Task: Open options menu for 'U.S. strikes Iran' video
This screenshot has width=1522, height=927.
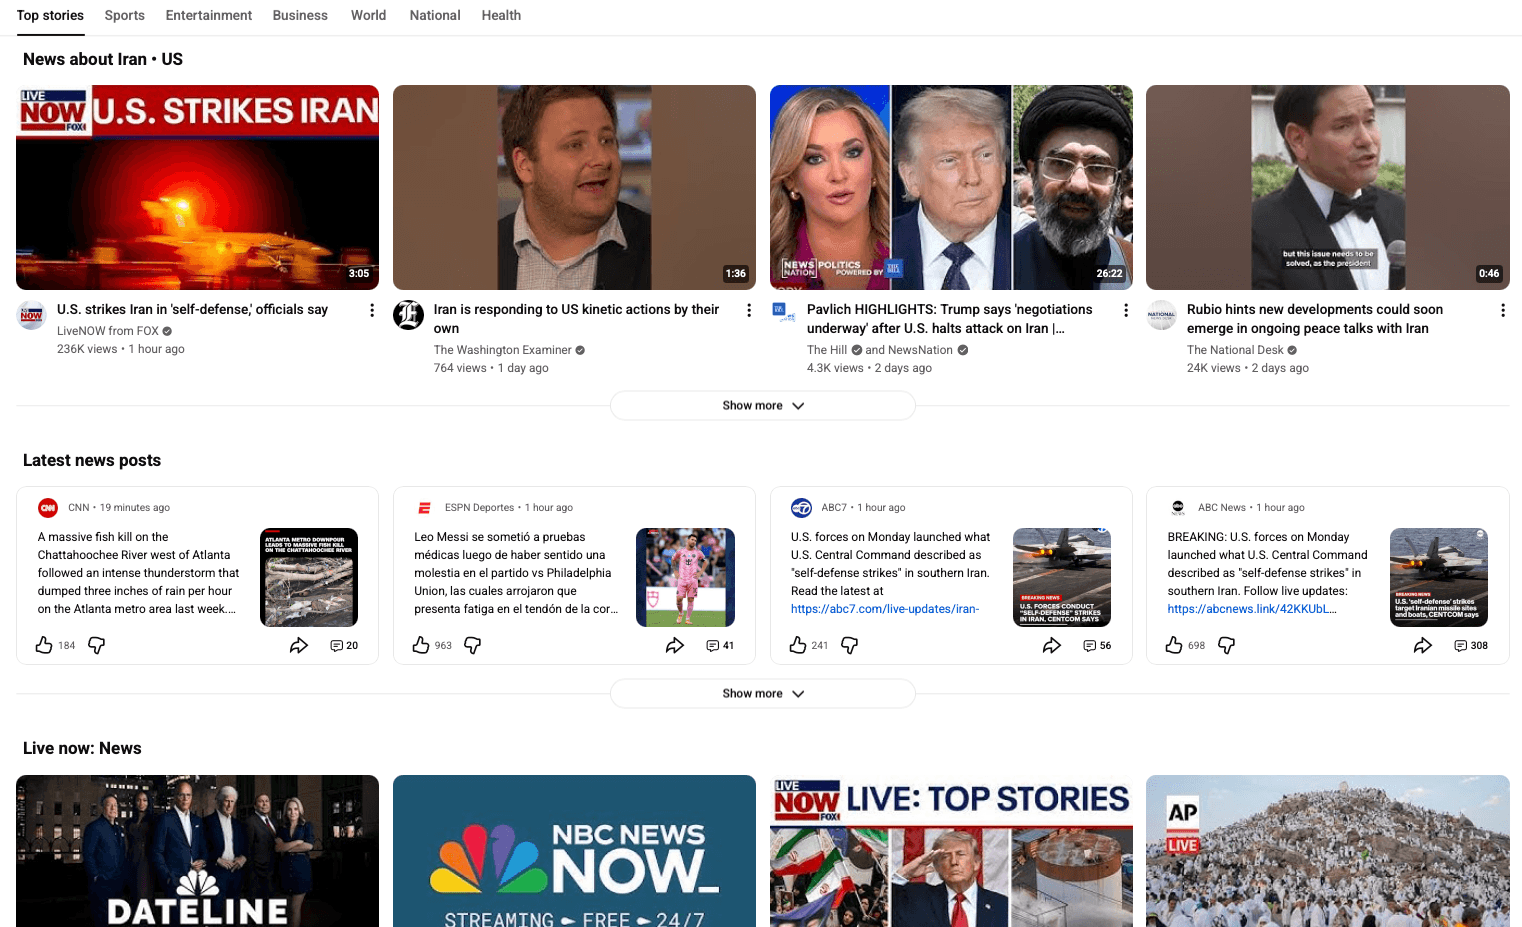Action: click(372, 310)
